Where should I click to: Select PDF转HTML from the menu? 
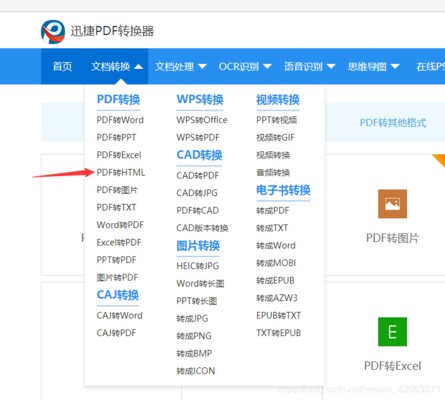[x=121, y=173]
